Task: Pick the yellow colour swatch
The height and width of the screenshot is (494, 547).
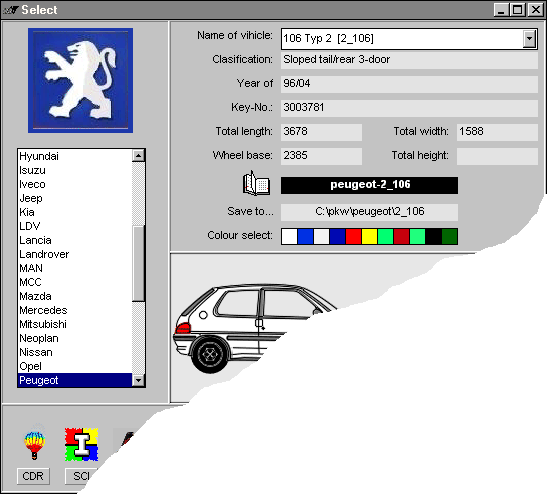Action: point(369,237)
